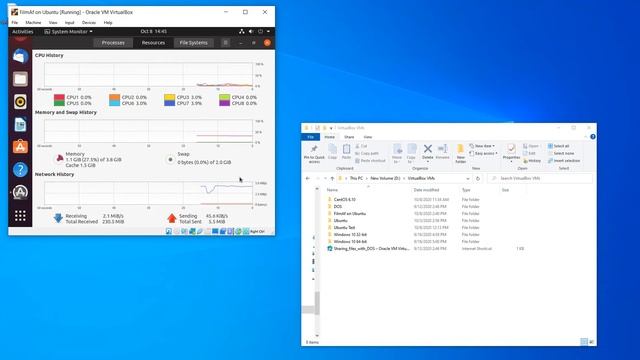Viewport: 640px width, 360px height.
Task: Click Copy to in the Explorer ribbon
Action: tap(411, 153)
